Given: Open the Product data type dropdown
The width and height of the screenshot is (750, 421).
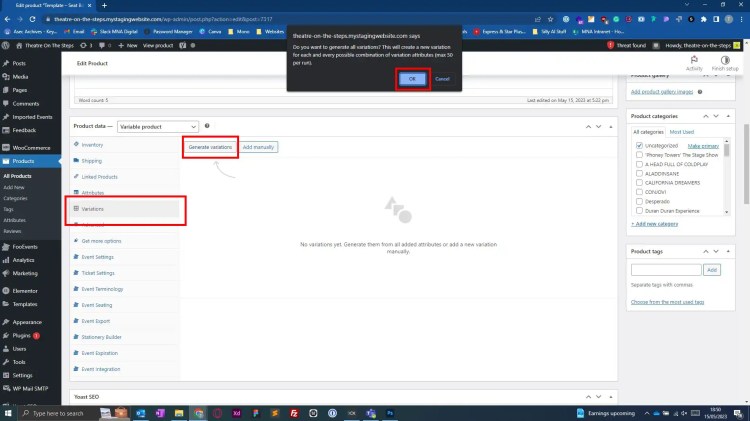Looking at the screenshot, I should click(157, 127).
